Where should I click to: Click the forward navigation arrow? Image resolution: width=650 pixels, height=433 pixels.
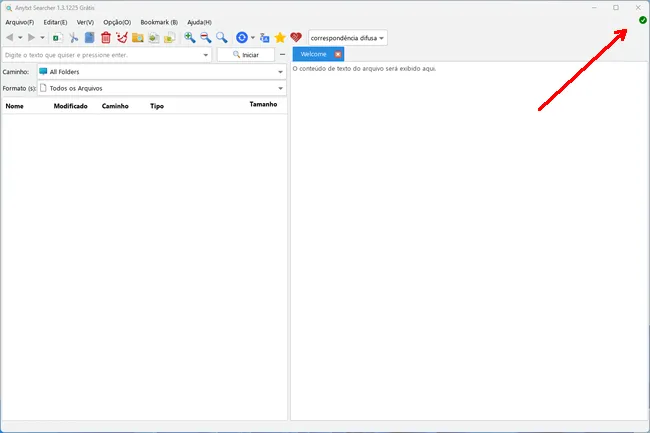tap(31, 38)
